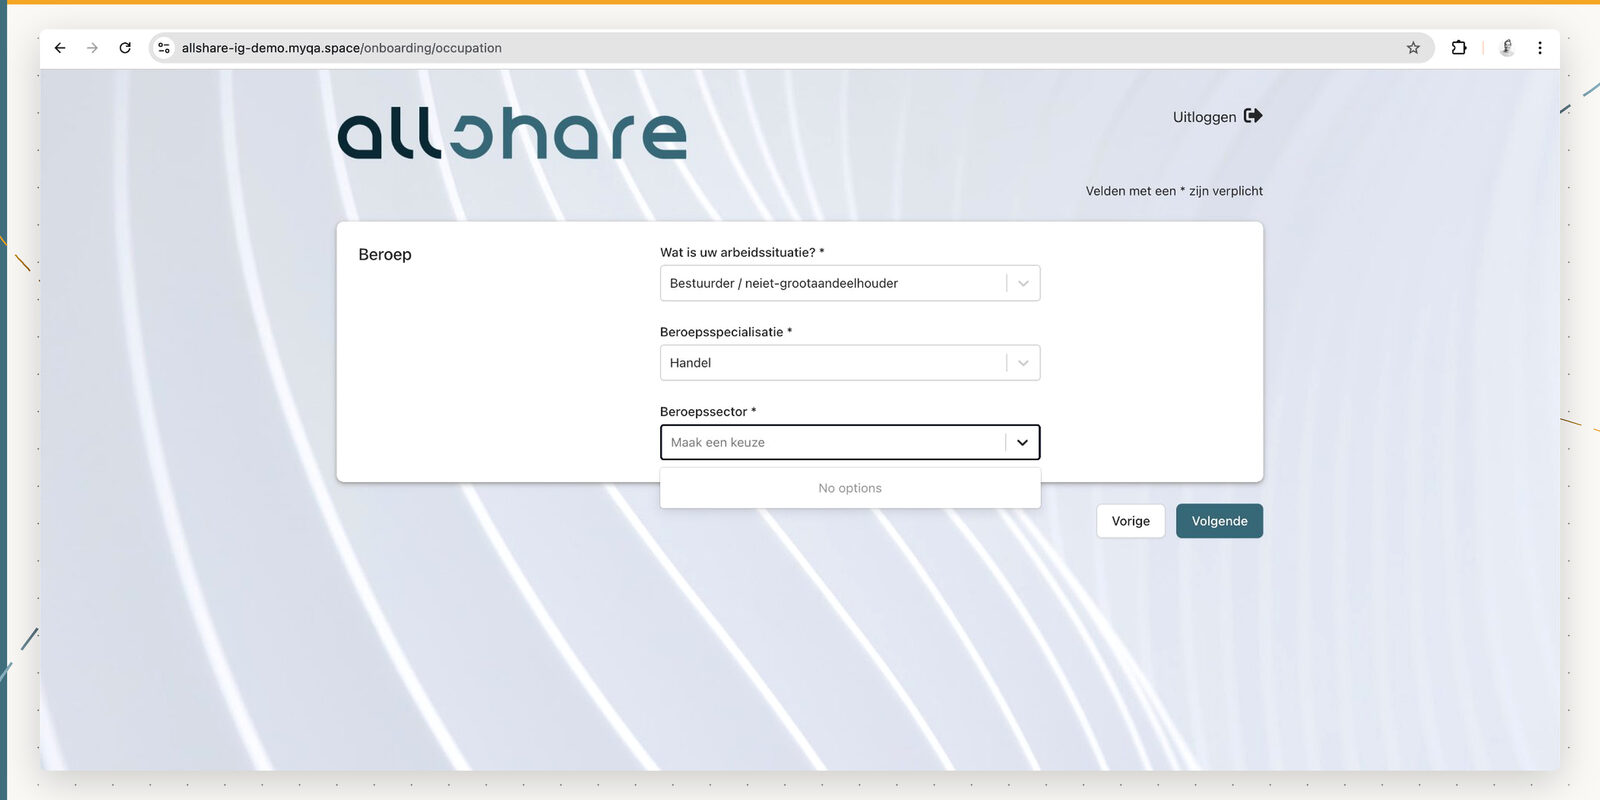This screenshot has height=800, width=1600.
Task: Click the browser back arrow
Action: pyautogui.click(x=60, y=48)
